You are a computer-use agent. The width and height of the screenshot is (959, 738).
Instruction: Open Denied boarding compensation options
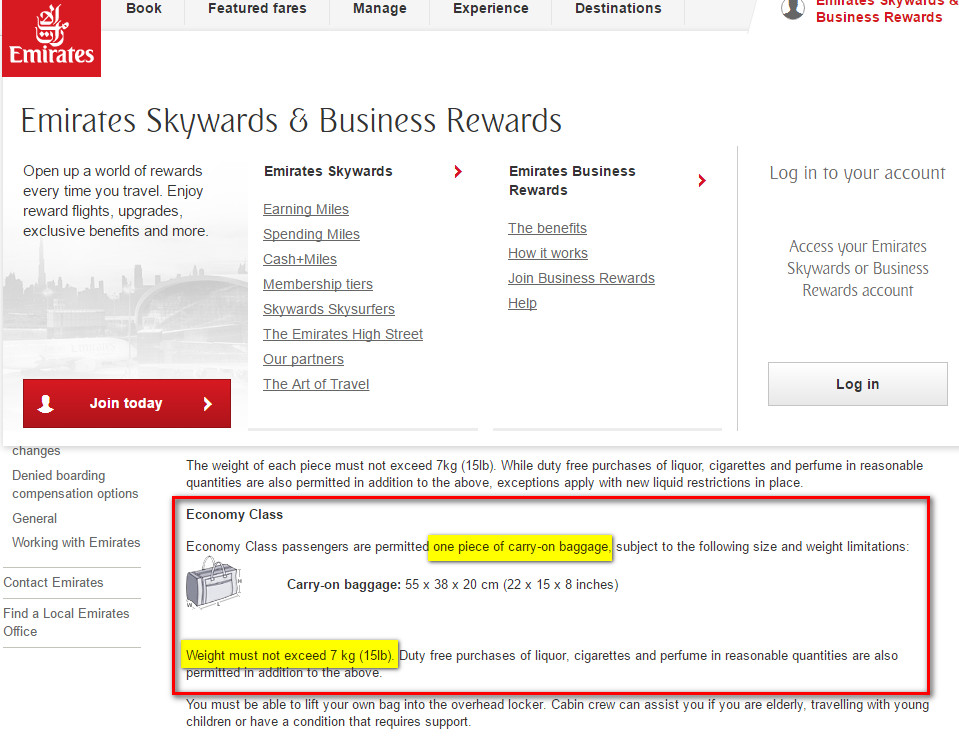(x=75, y=484)
